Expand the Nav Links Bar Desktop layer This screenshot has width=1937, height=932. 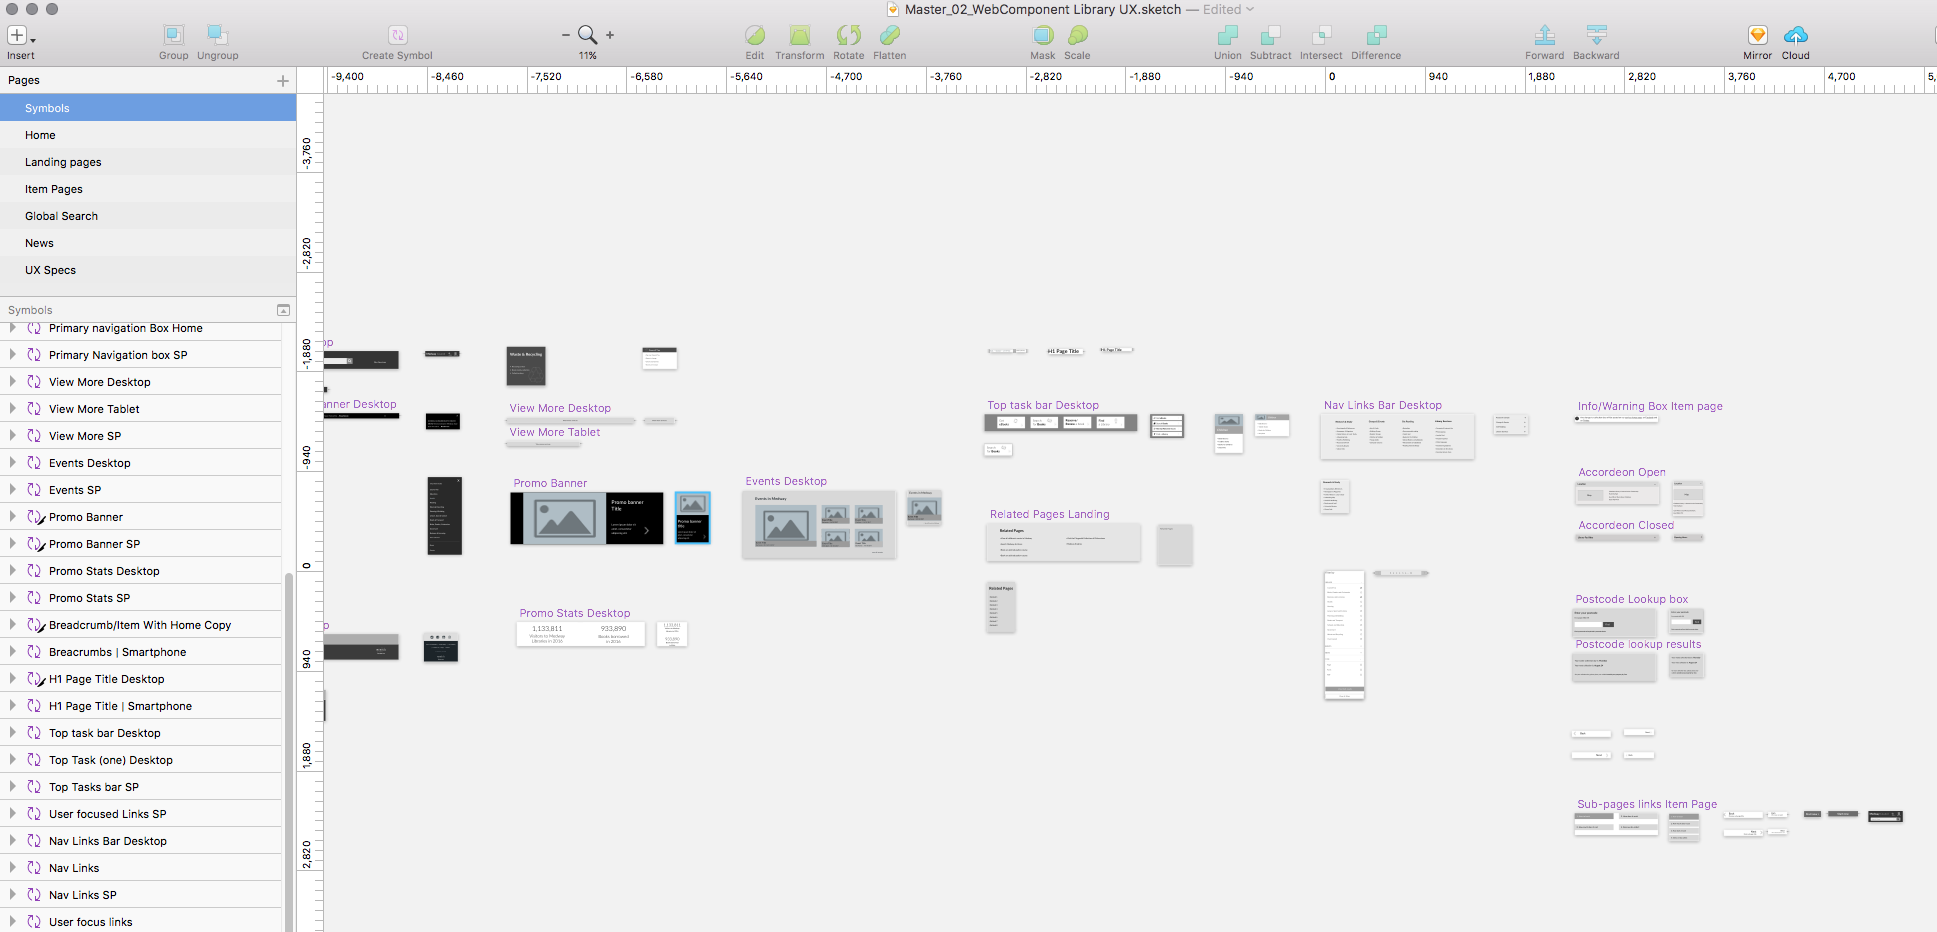click(12, 841)
